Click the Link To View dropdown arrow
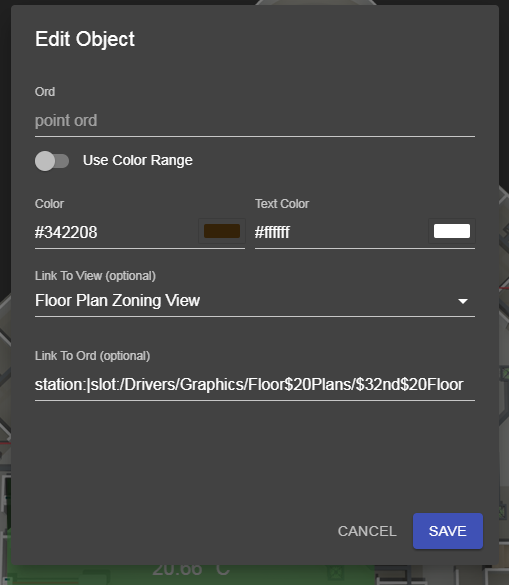The height and width of the screenshot is (585, 509). 463,301
